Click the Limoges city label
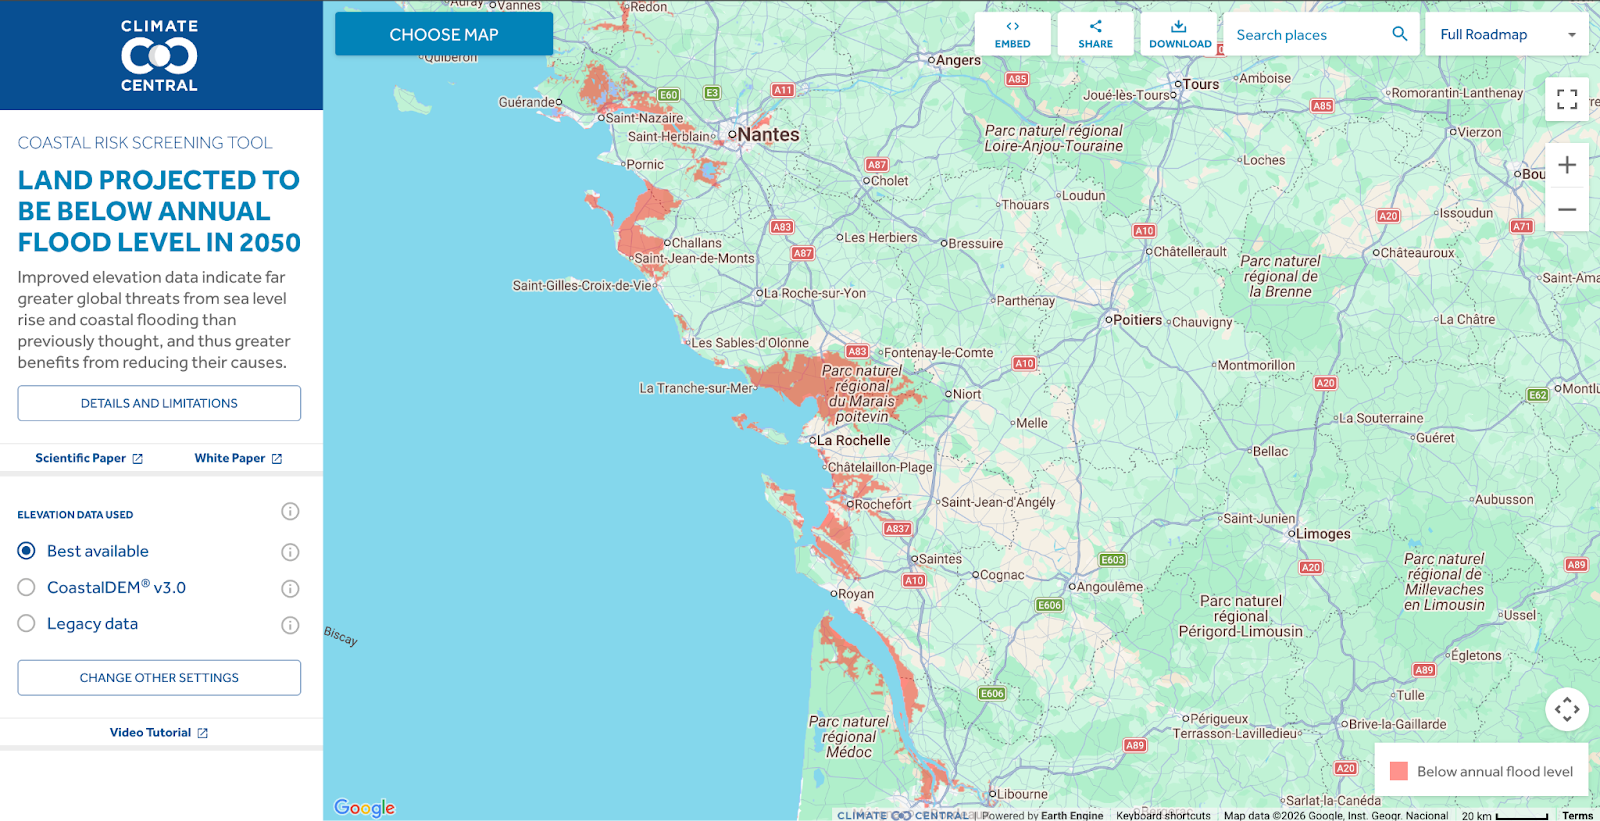1600x821 pixels. click(1323, 534)
